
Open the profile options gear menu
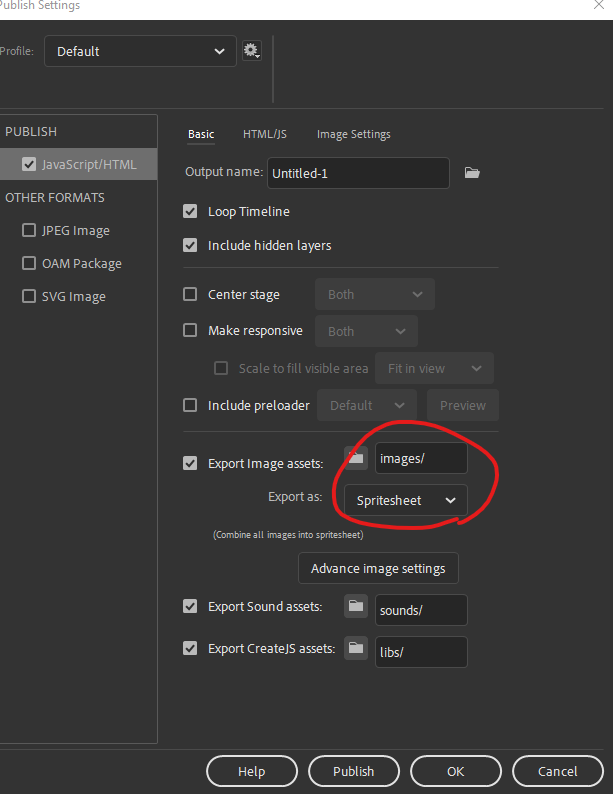pyautogui.click(x=251, y=51)
